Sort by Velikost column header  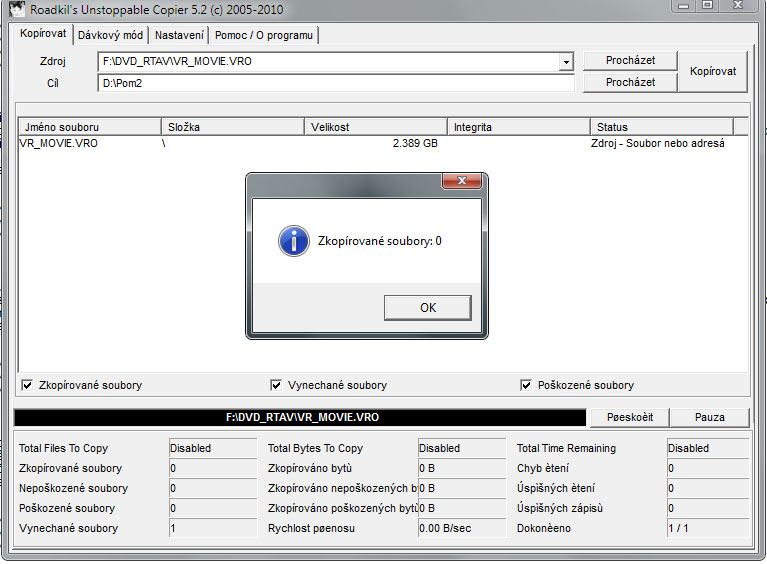pyautogui.click(x=376, y=127)
